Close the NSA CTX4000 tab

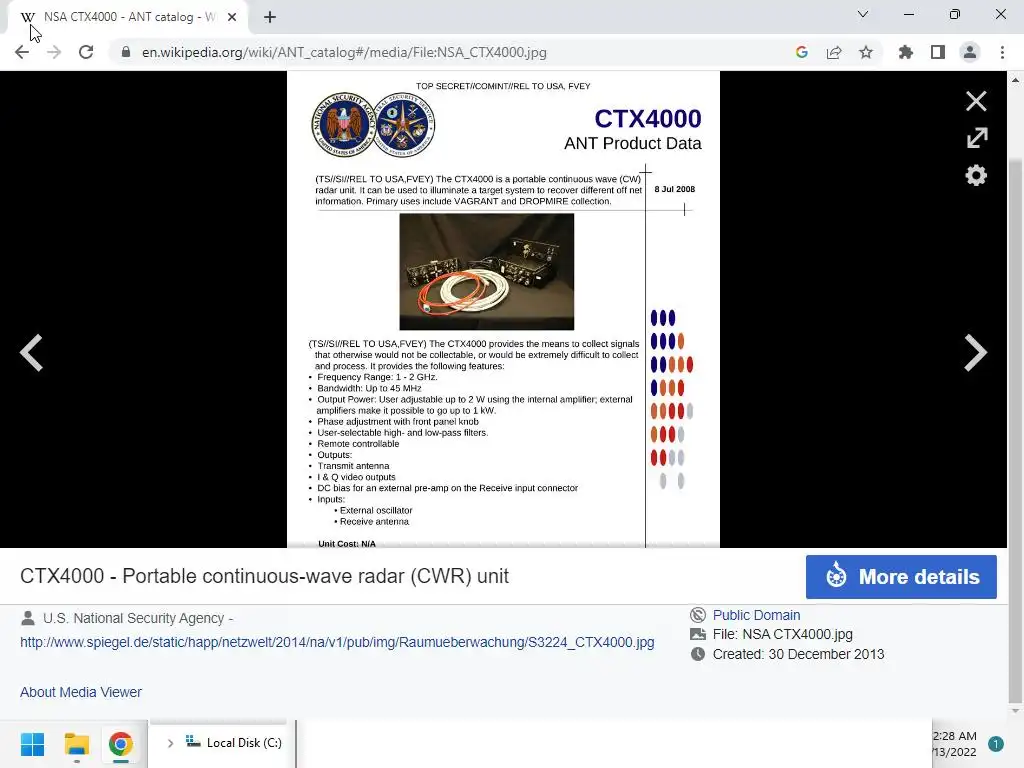(x=232, y=17)
